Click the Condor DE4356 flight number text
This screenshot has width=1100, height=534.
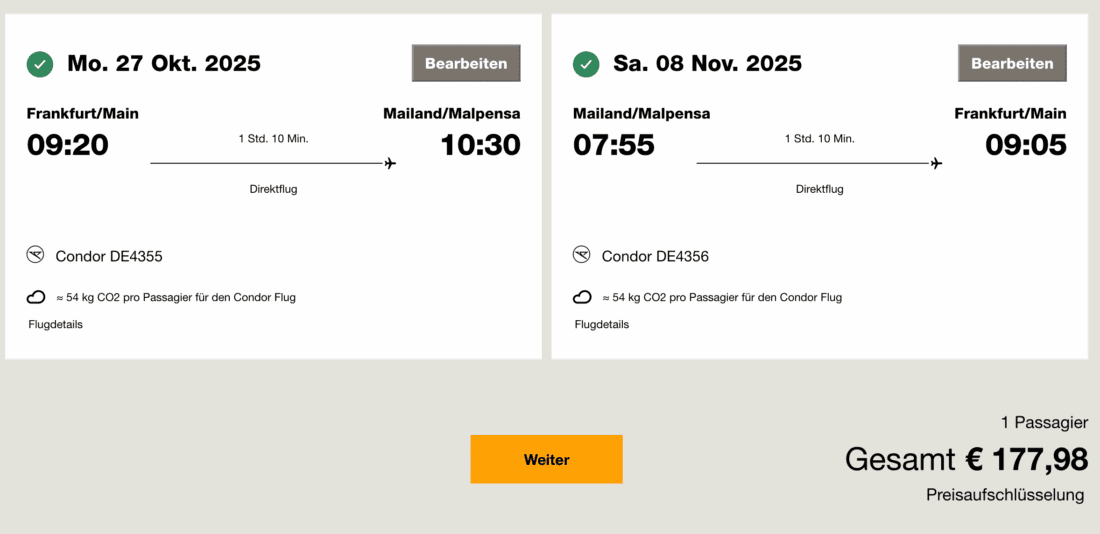(x=655, y=256)
